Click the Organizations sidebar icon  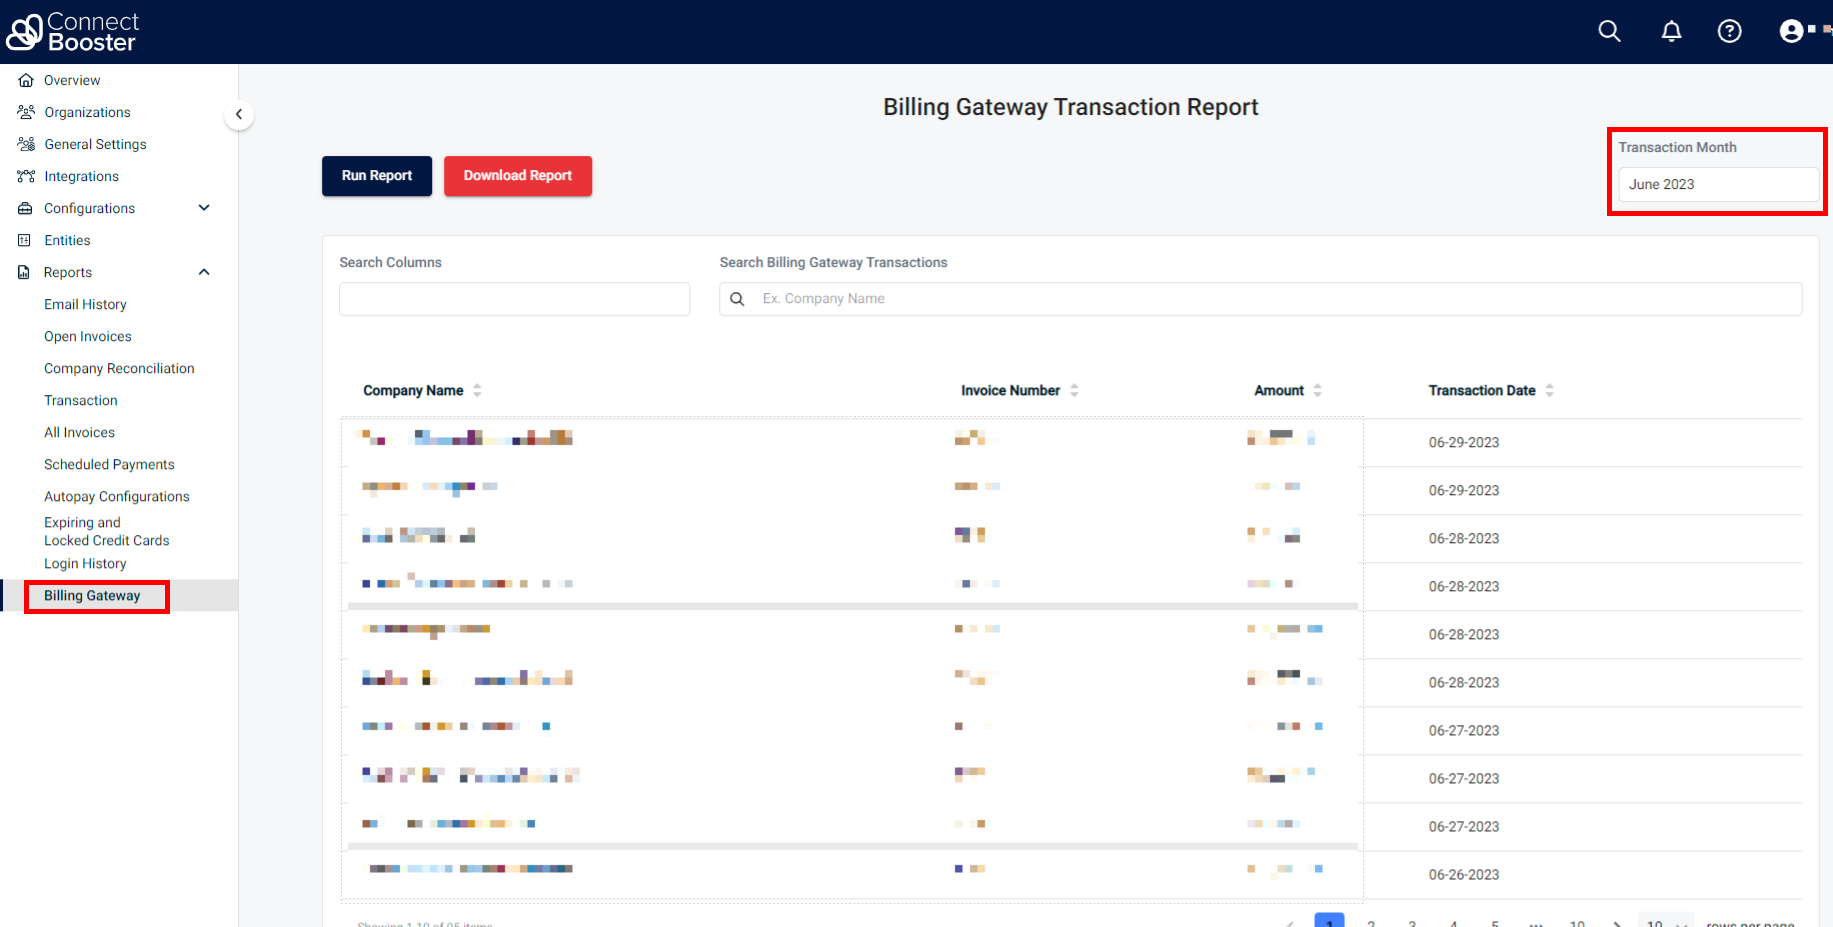pos(25,112)
